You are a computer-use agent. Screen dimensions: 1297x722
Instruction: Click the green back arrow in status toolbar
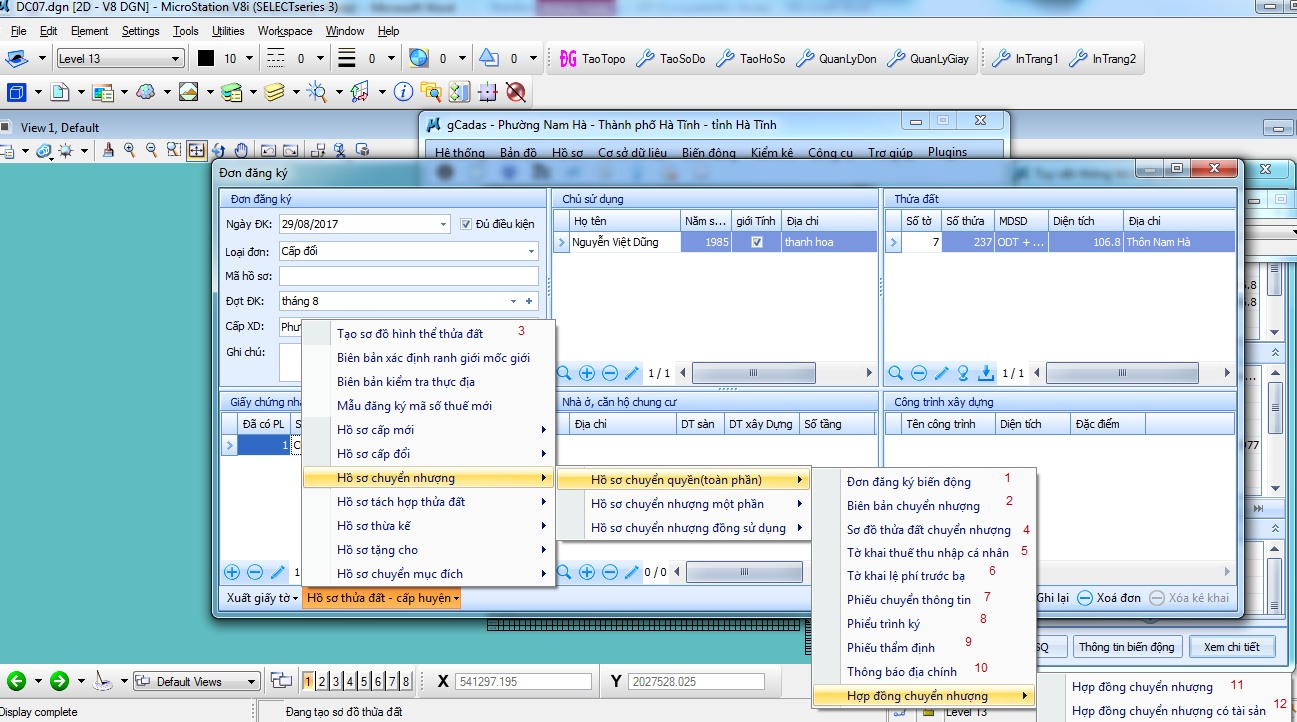16,682
